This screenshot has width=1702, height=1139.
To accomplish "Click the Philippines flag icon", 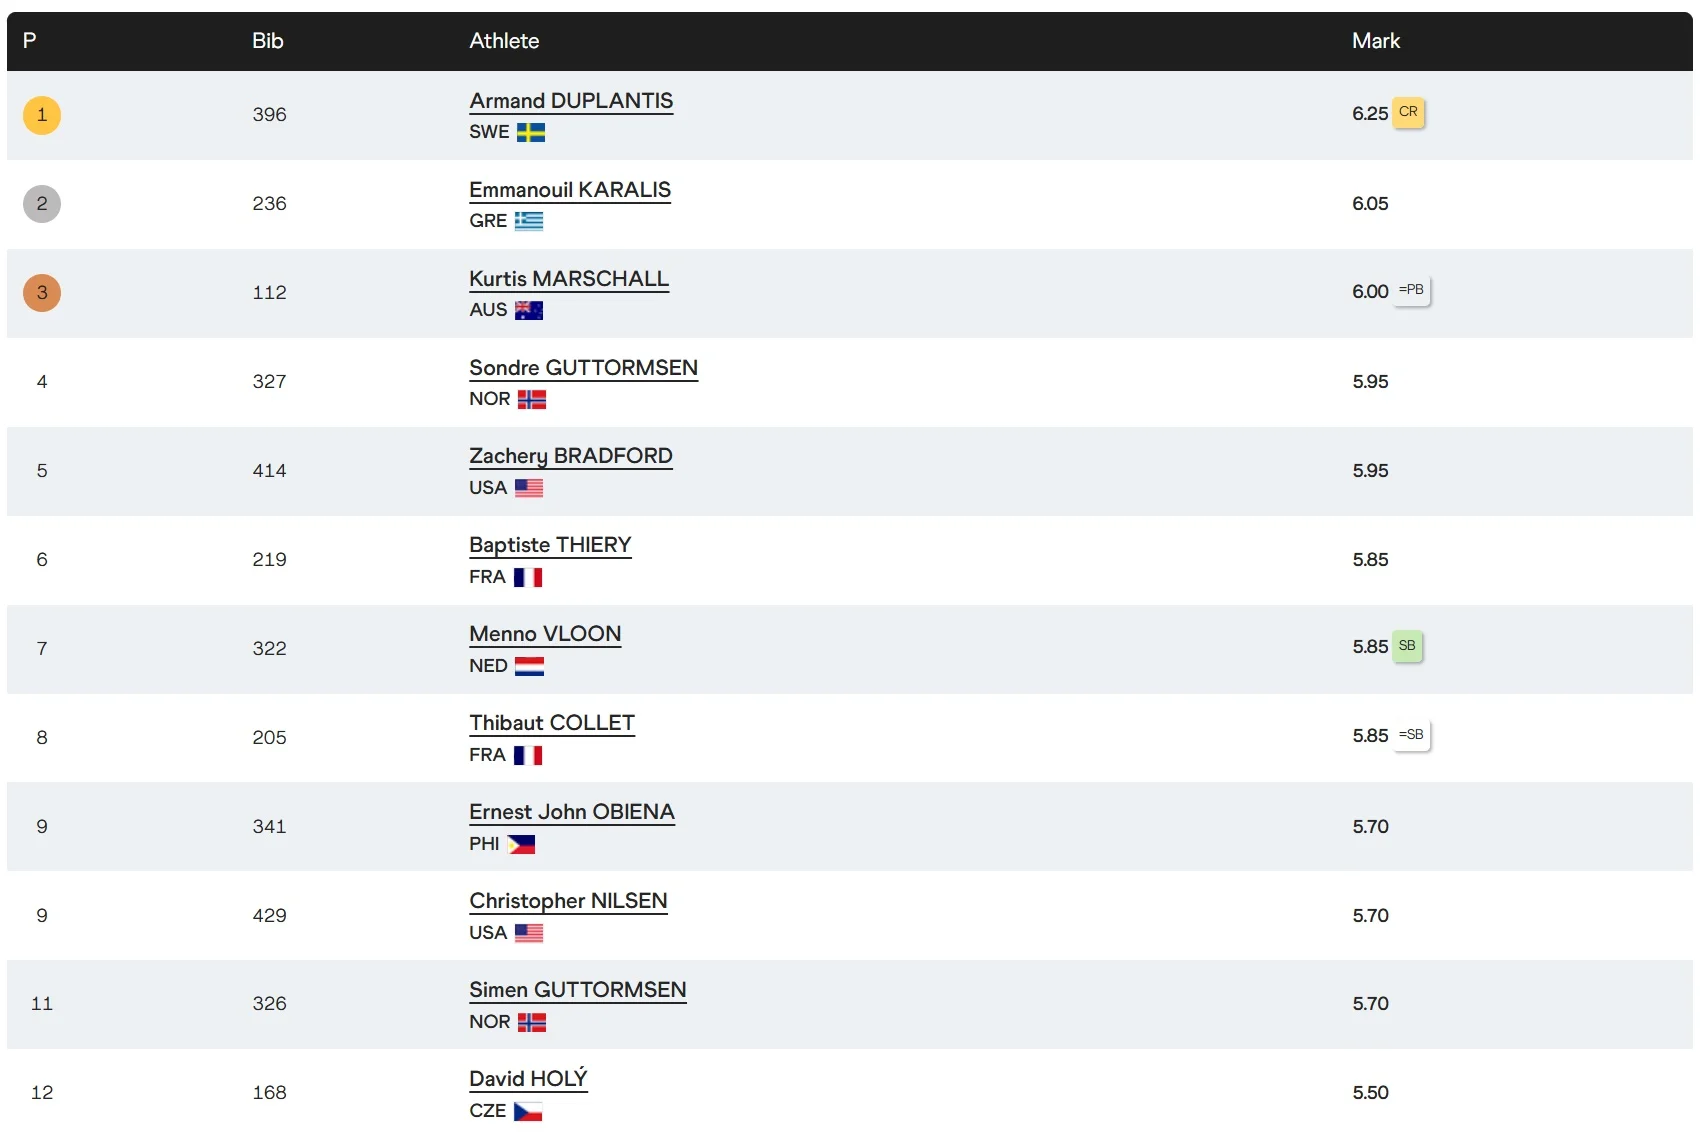I will [x=521, y=844].
